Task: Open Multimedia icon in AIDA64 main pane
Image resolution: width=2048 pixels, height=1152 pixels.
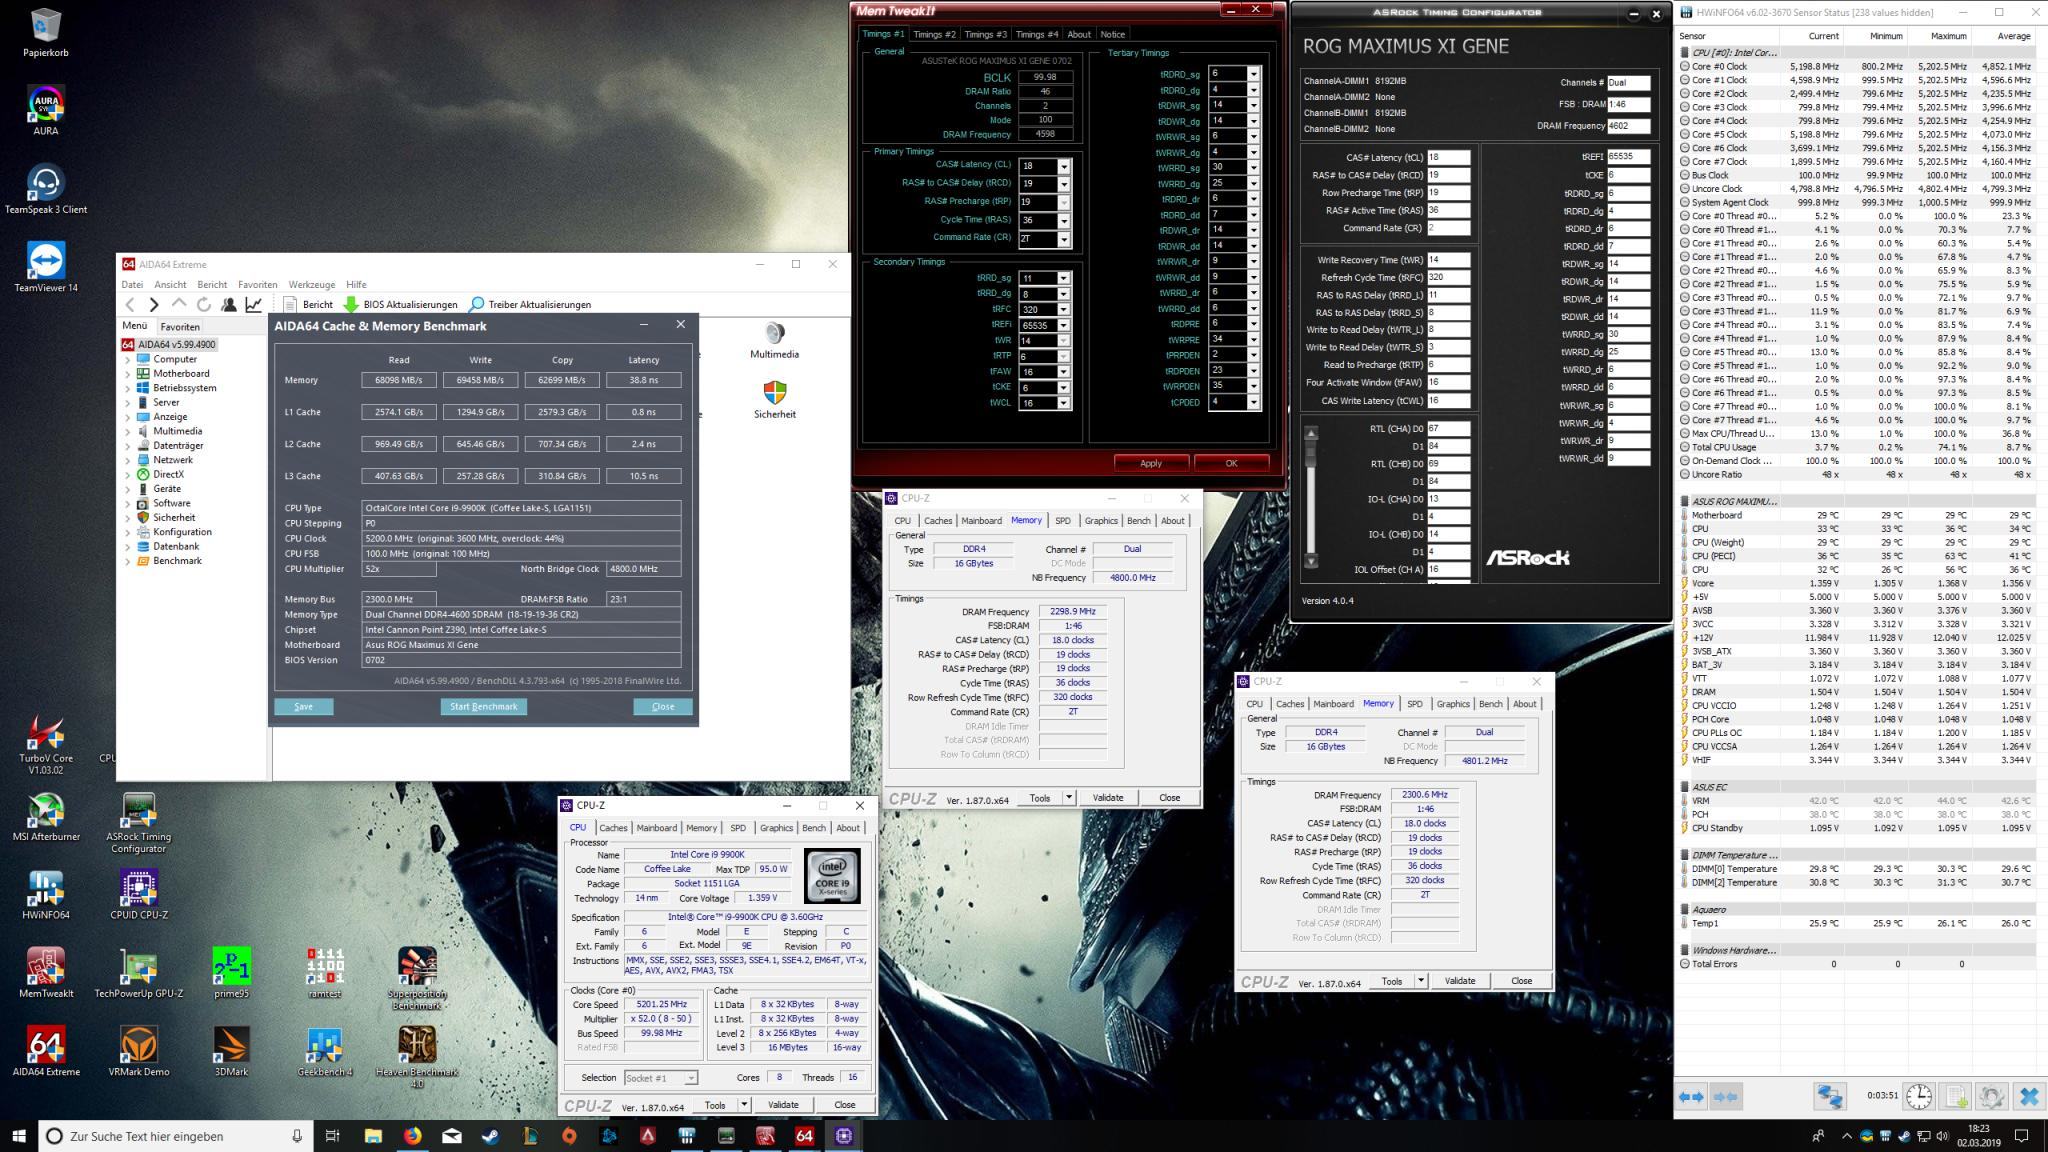Action: point(774,340)
